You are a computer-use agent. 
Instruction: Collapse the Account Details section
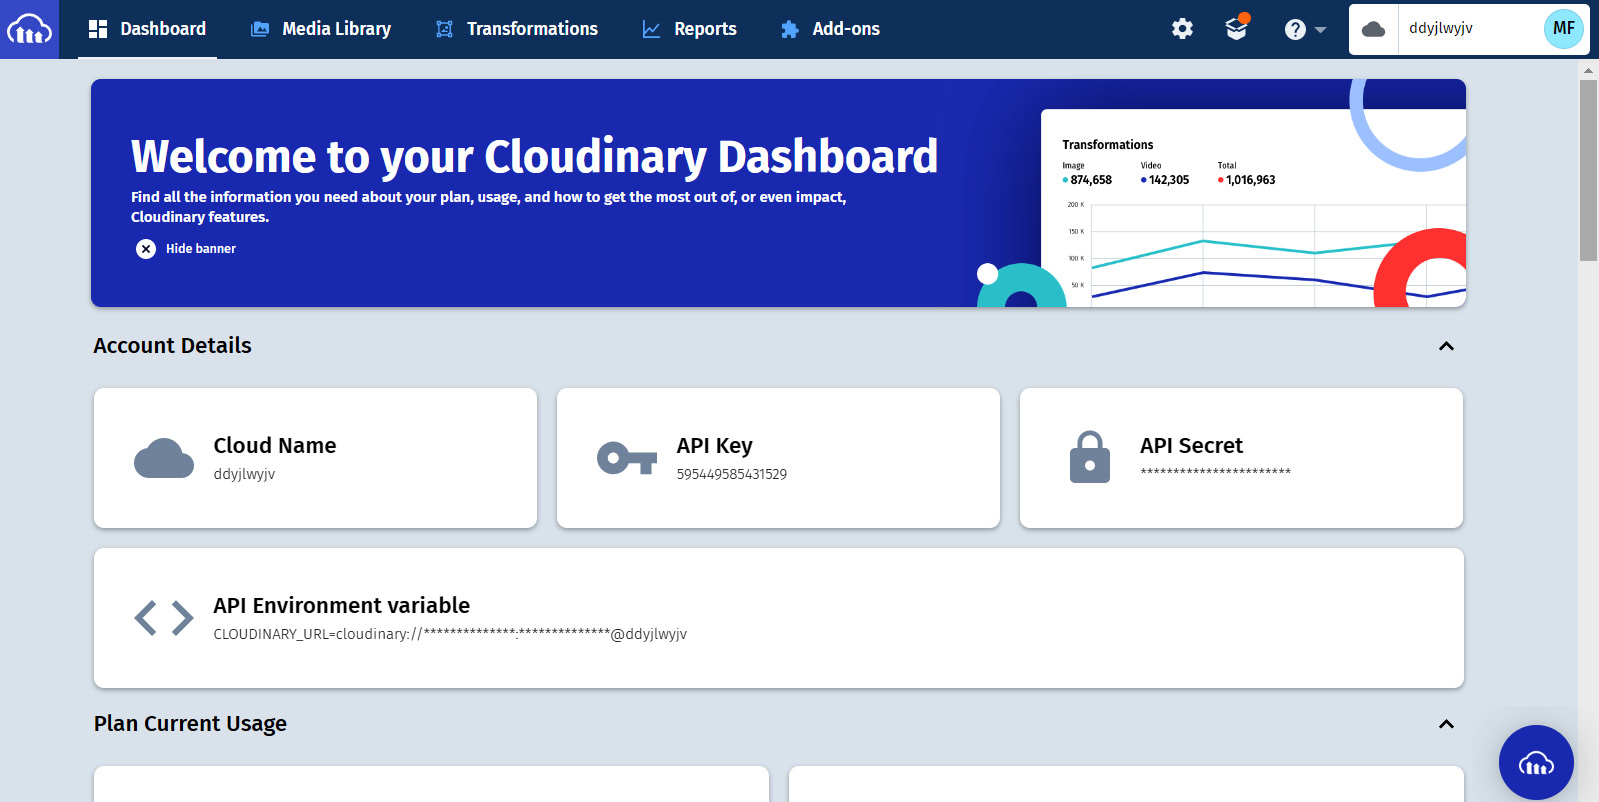[x=1446, y=346]
